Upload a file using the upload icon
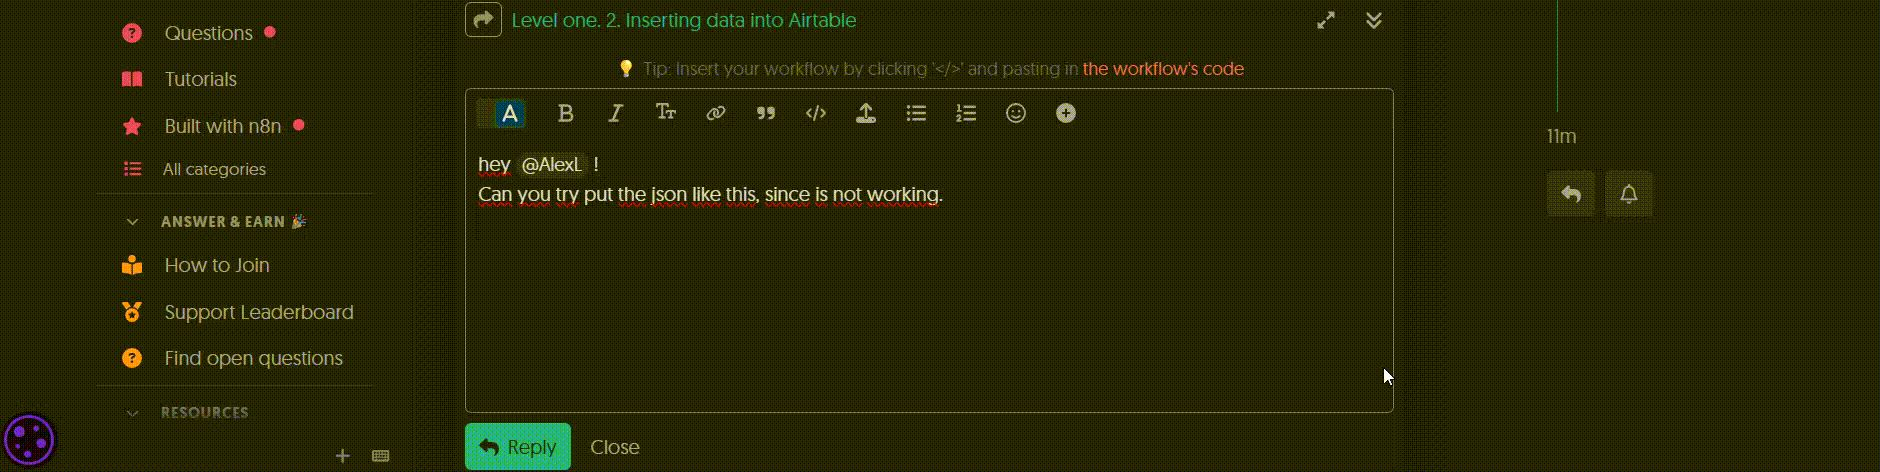1880x472 pixels. (866, 114)
